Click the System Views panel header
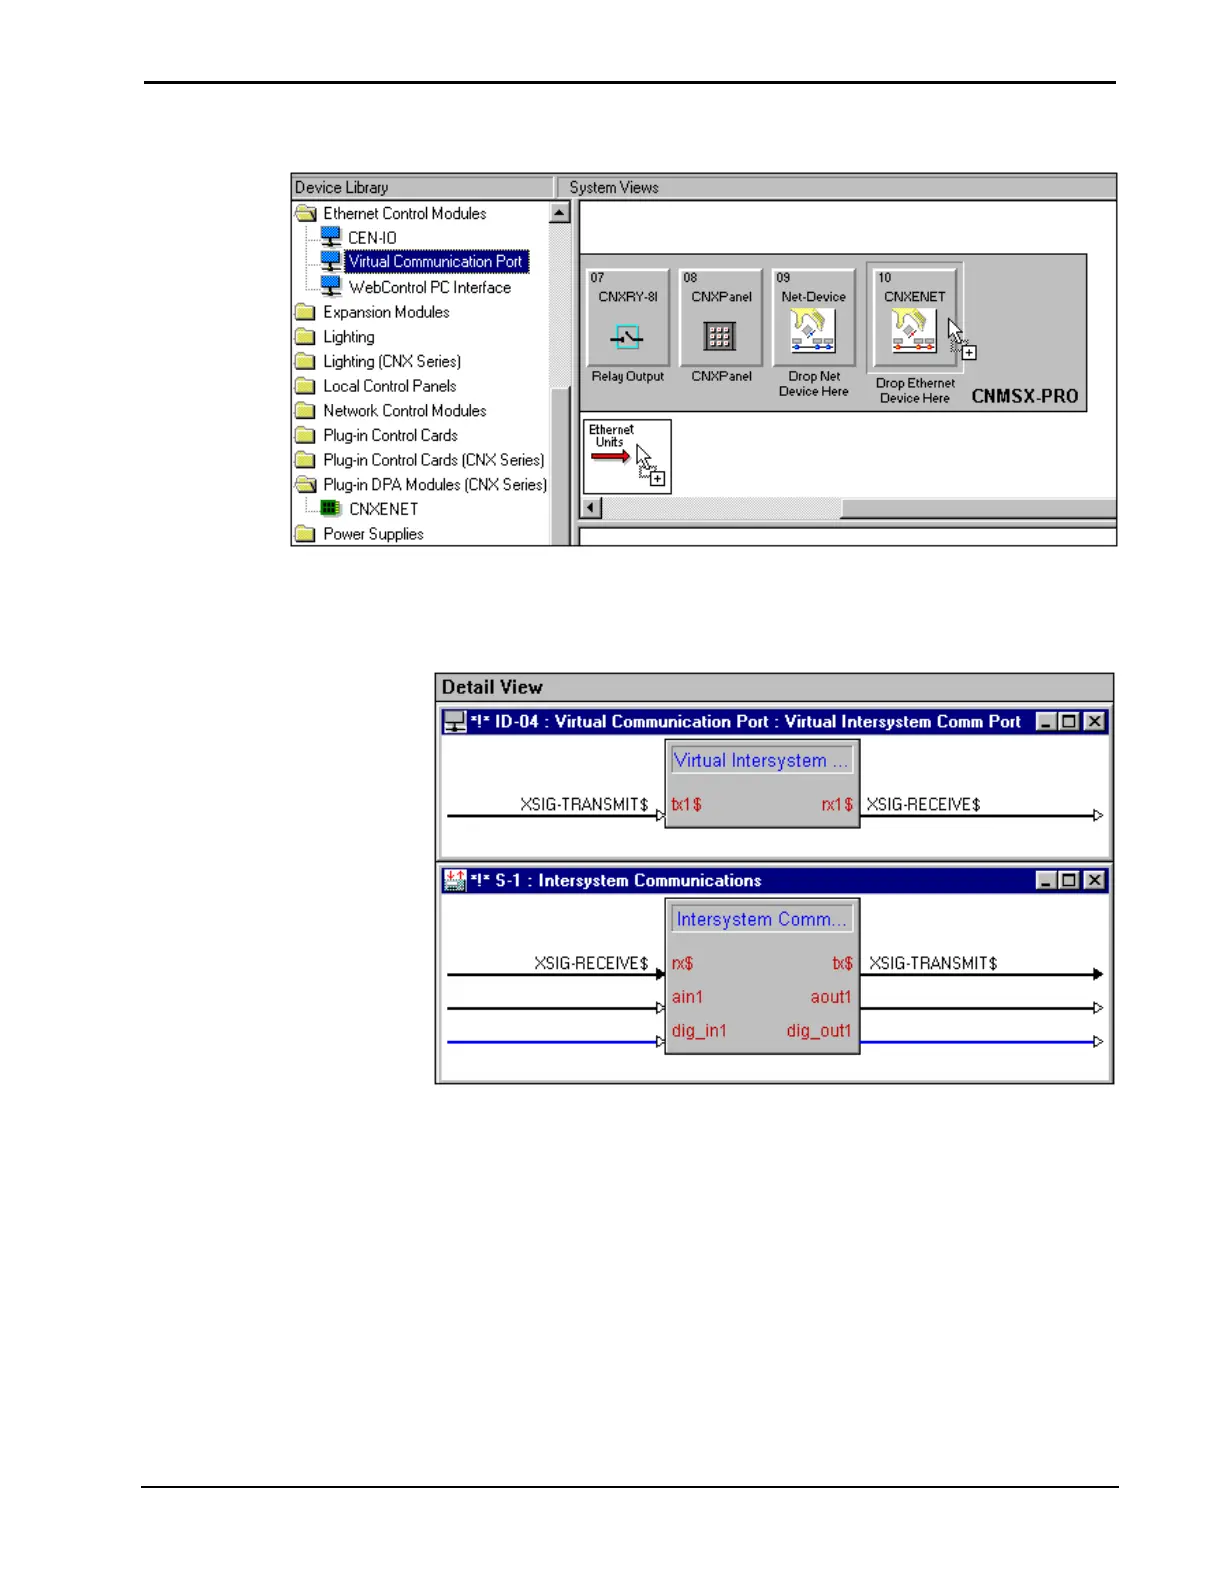 coord(838,187)
